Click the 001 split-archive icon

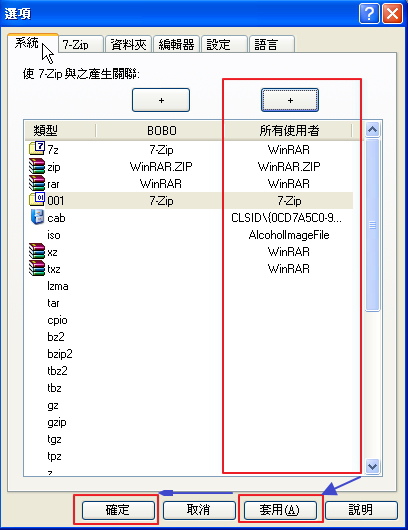pyautogui.click(x=37, y=199)
